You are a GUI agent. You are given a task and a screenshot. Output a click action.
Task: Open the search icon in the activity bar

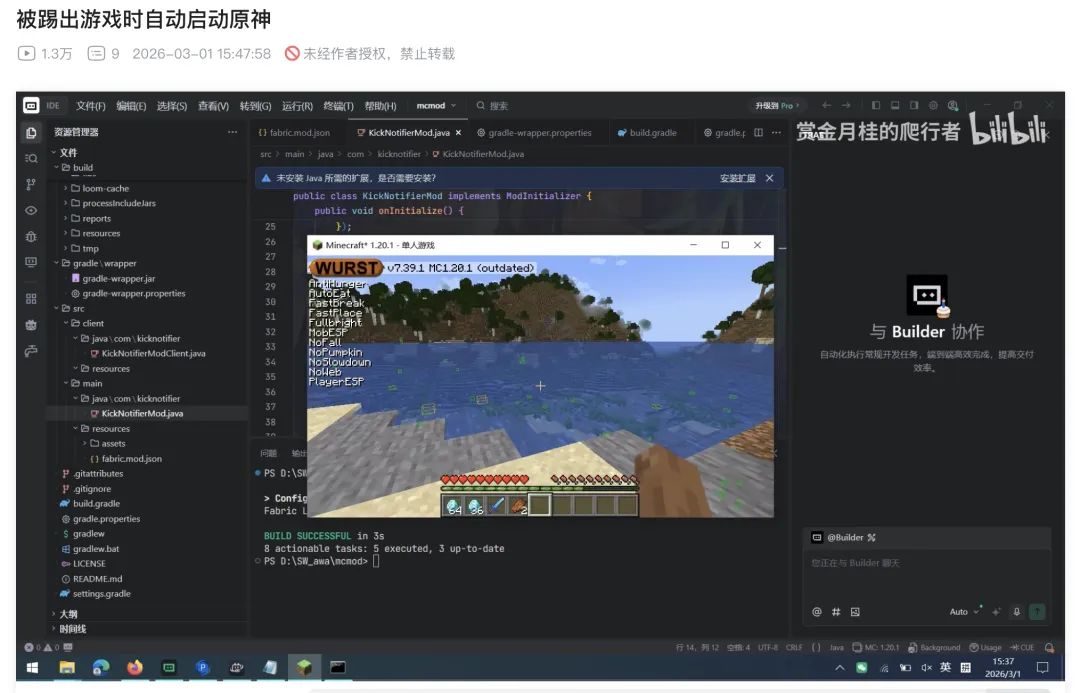point(31,158)
